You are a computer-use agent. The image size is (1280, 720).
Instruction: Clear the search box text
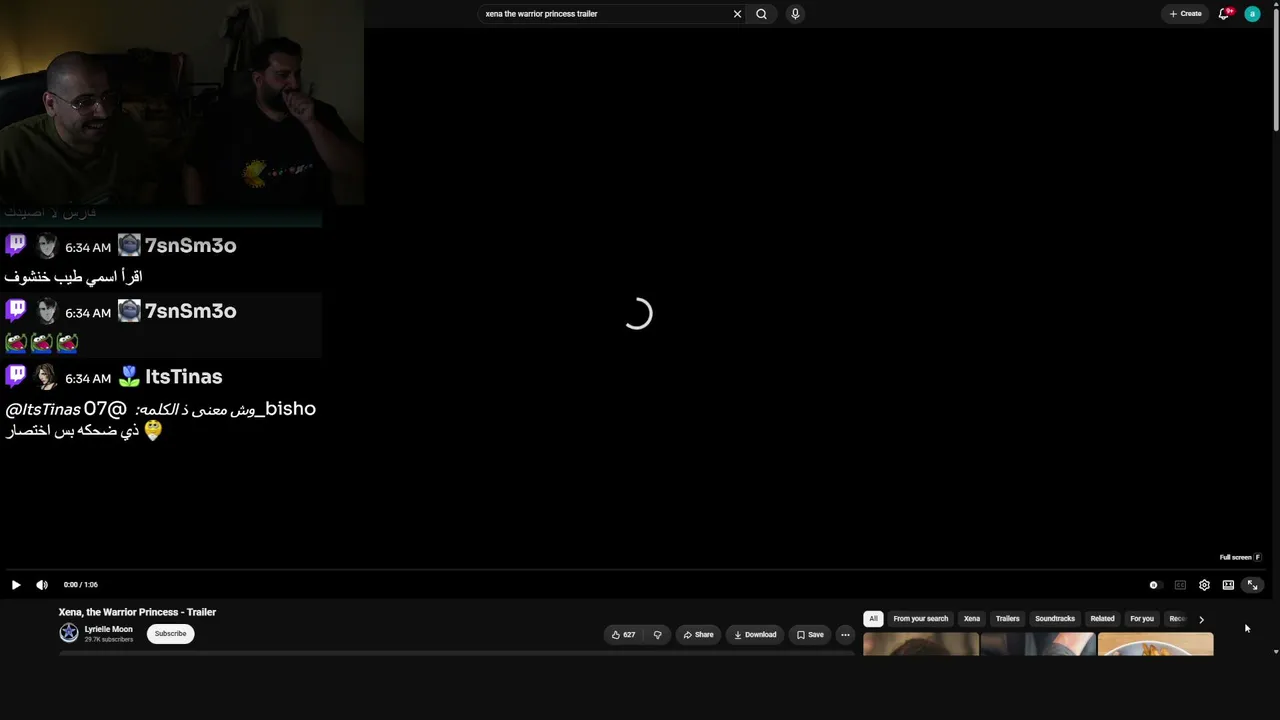pyautogui.click(x=737, y=14)
